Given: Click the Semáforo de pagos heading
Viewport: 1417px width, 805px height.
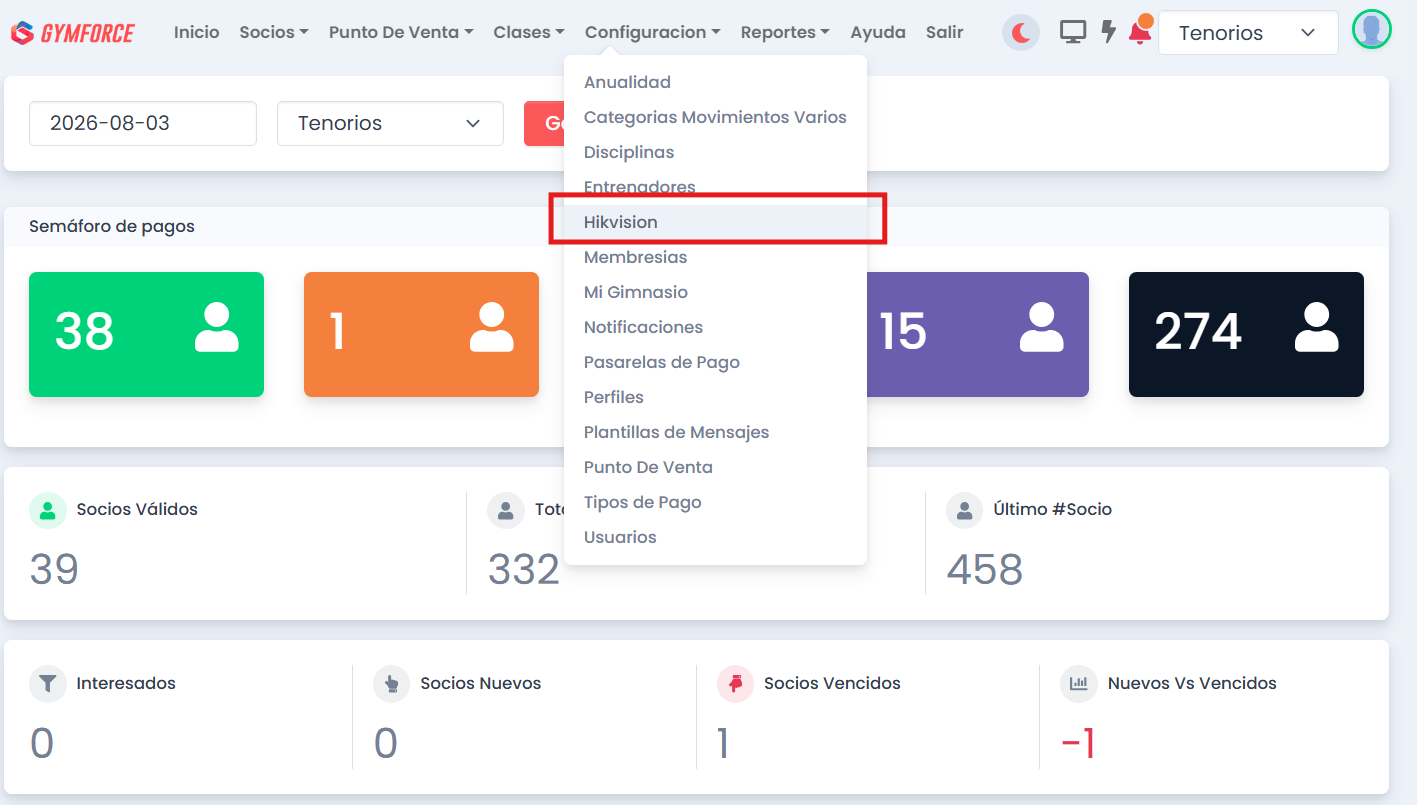Looking at the screenshot, I should (112, 226).
